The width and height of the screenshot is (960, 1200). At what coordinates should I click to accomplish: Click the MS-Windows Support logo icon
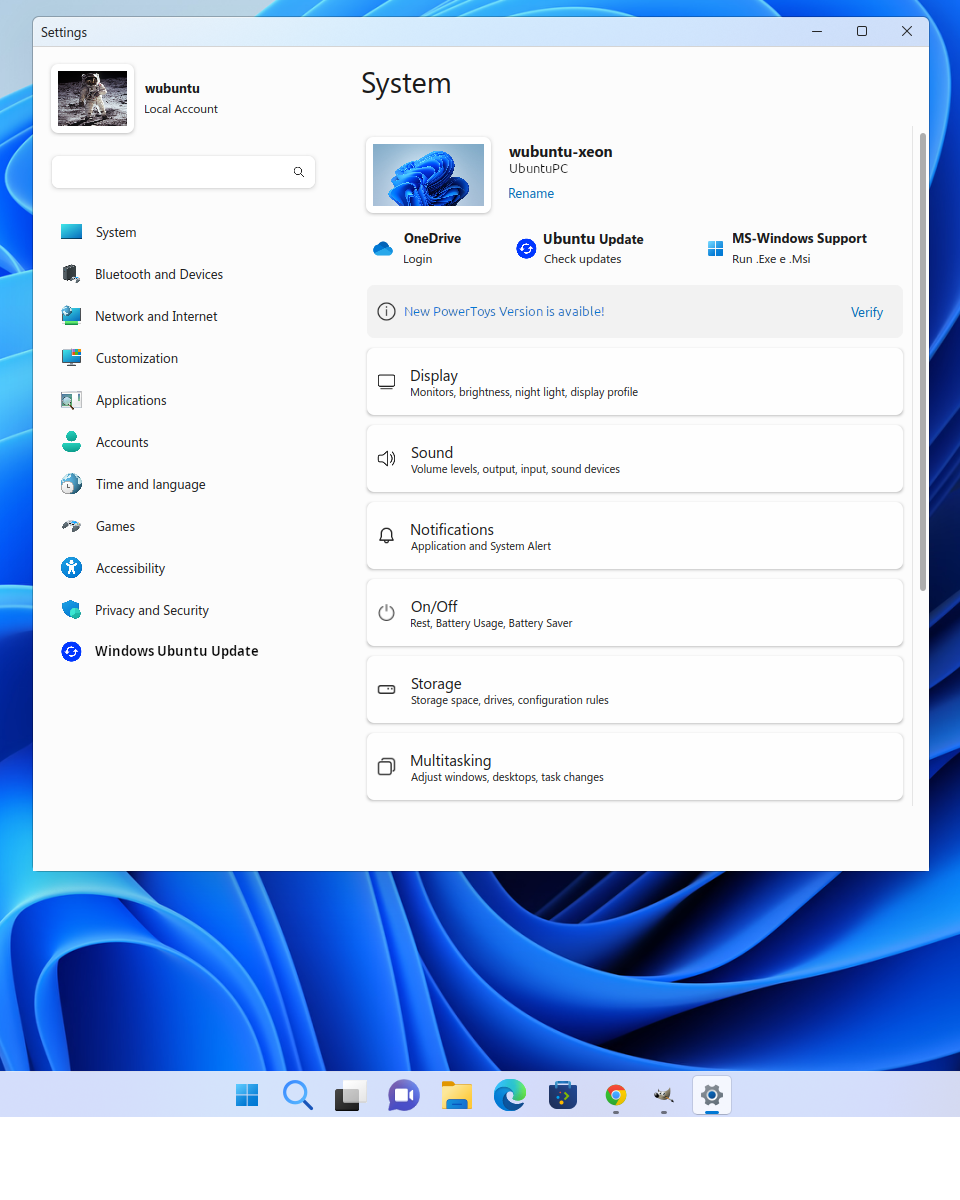pos(715,249)
